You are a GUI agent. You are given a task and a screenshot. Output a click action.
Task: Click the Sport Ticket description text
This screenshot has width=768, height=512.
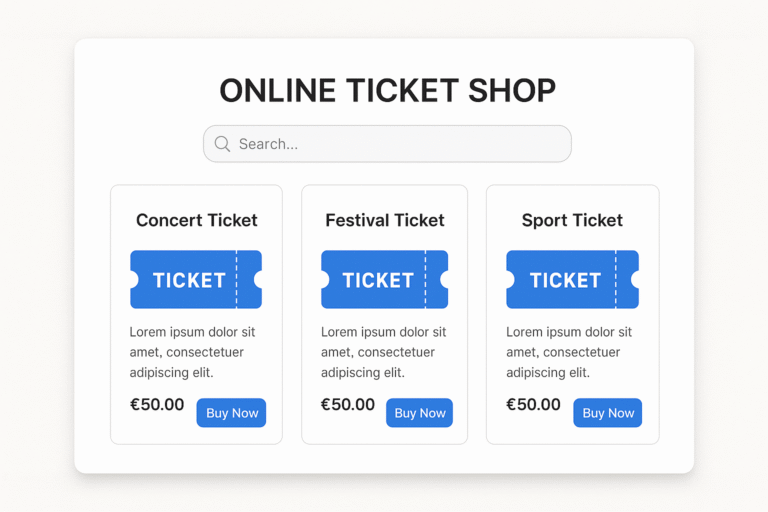[x=568, y=352]
